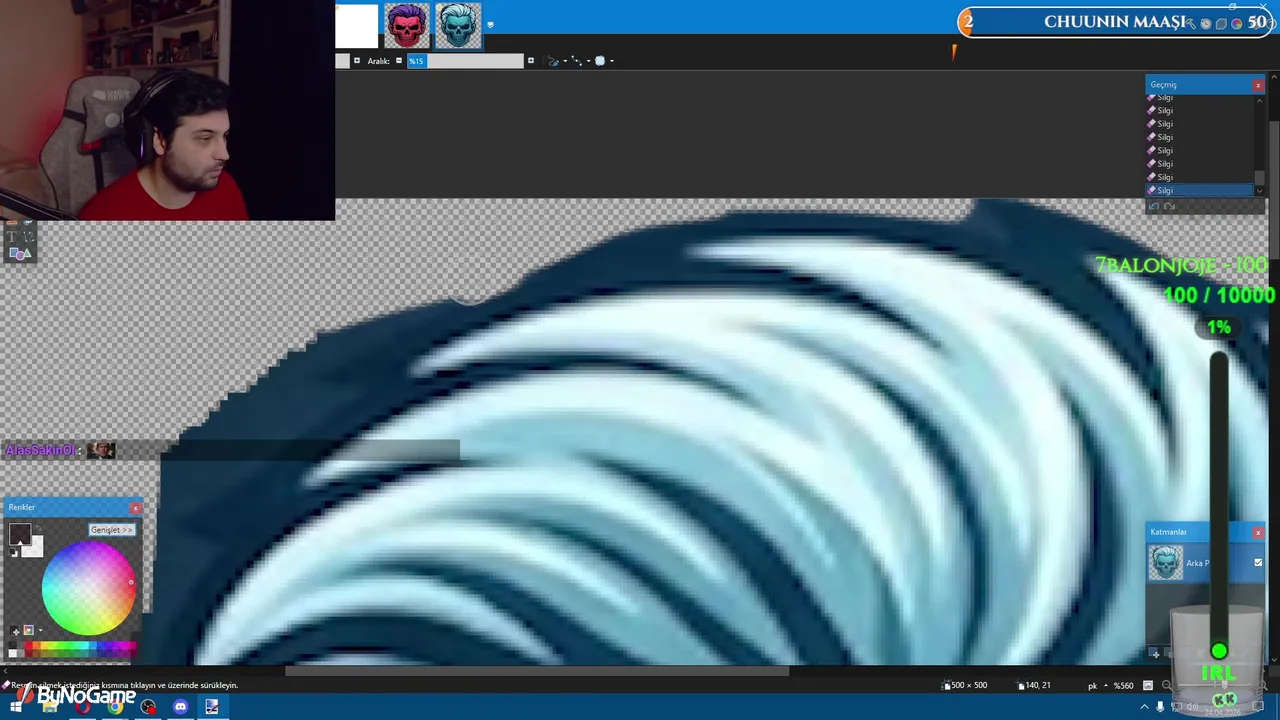The width and height of the screenshot is (1280, 720).
Task: Open the image list dropdown arrow
Action: [x=490, y=24]
